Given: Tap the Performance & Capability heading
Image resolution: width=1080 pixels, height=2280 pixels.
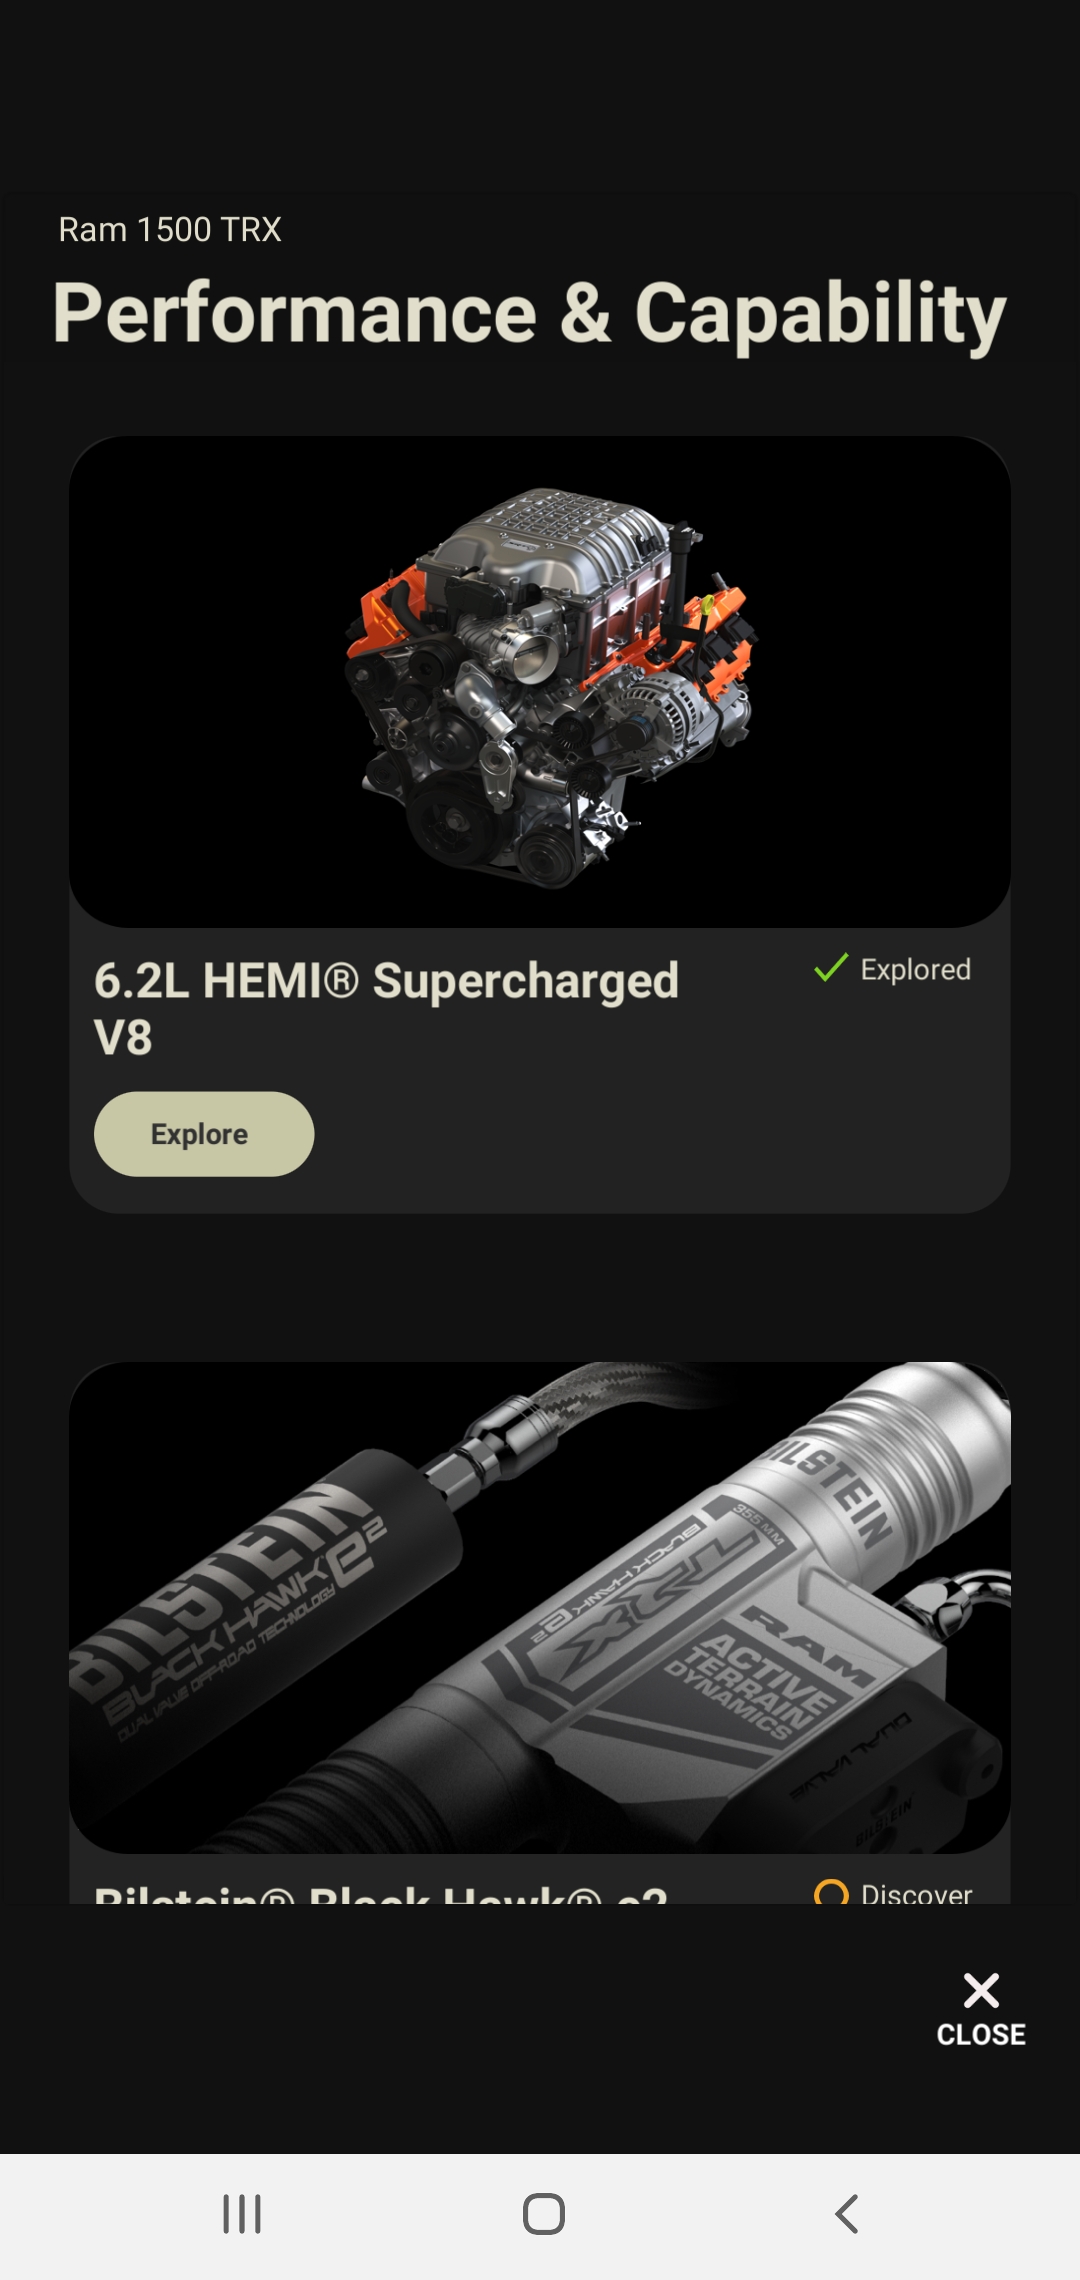Looking at the screenshot, I should (529, 315).
